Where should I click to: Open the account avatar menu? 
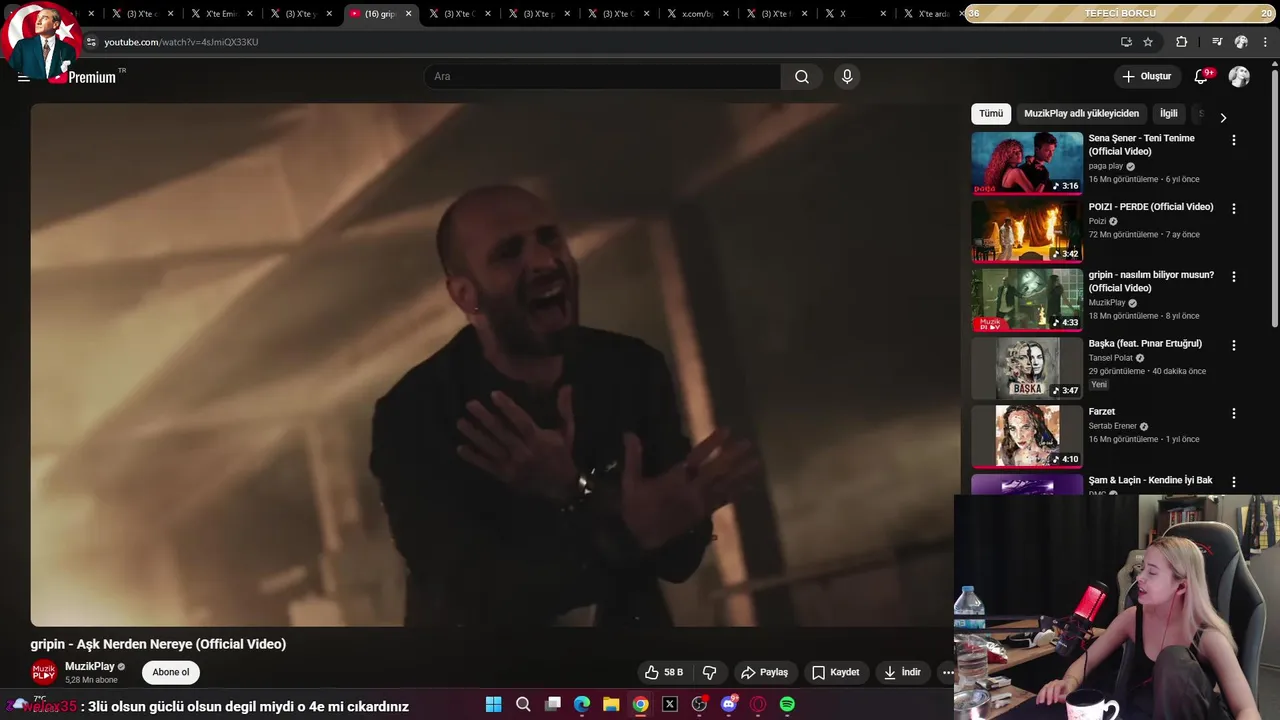(x=1239, y=77)
